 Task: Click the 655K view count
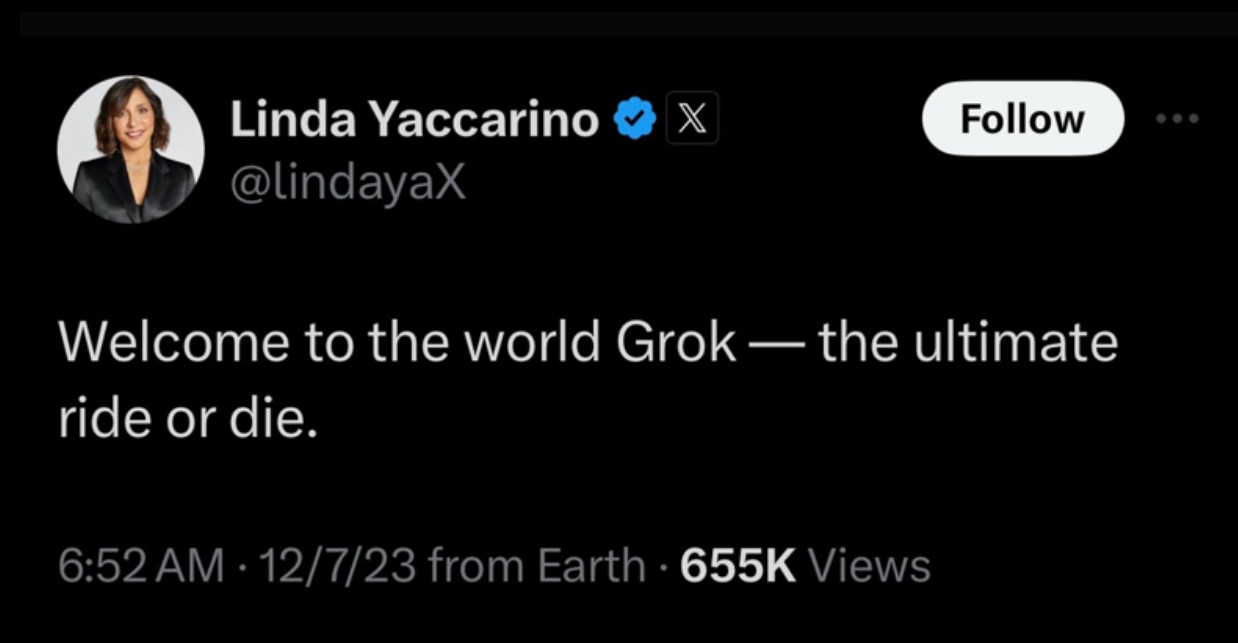[x=738, y=566]
